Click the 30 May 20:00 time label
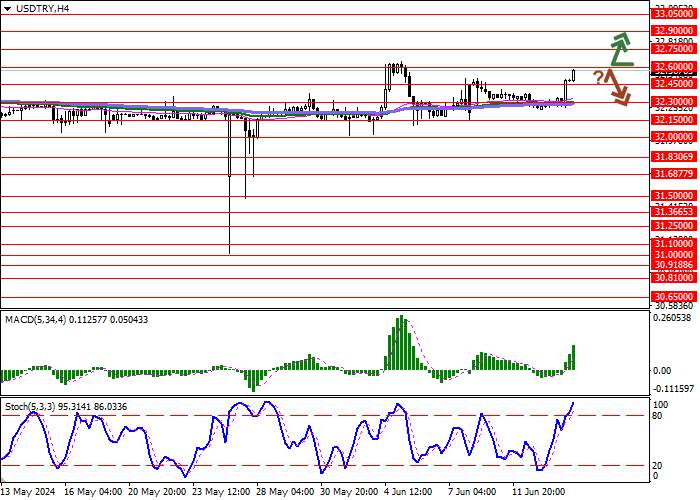 coord(350,492)
